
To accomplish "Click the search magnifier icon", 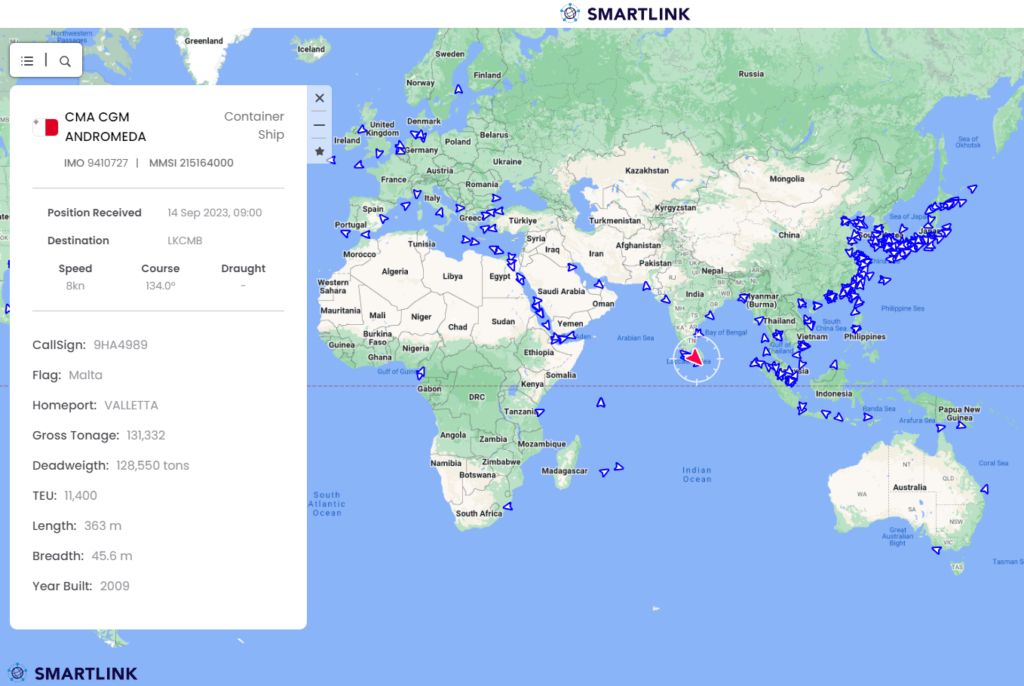I will click(65, 61).
